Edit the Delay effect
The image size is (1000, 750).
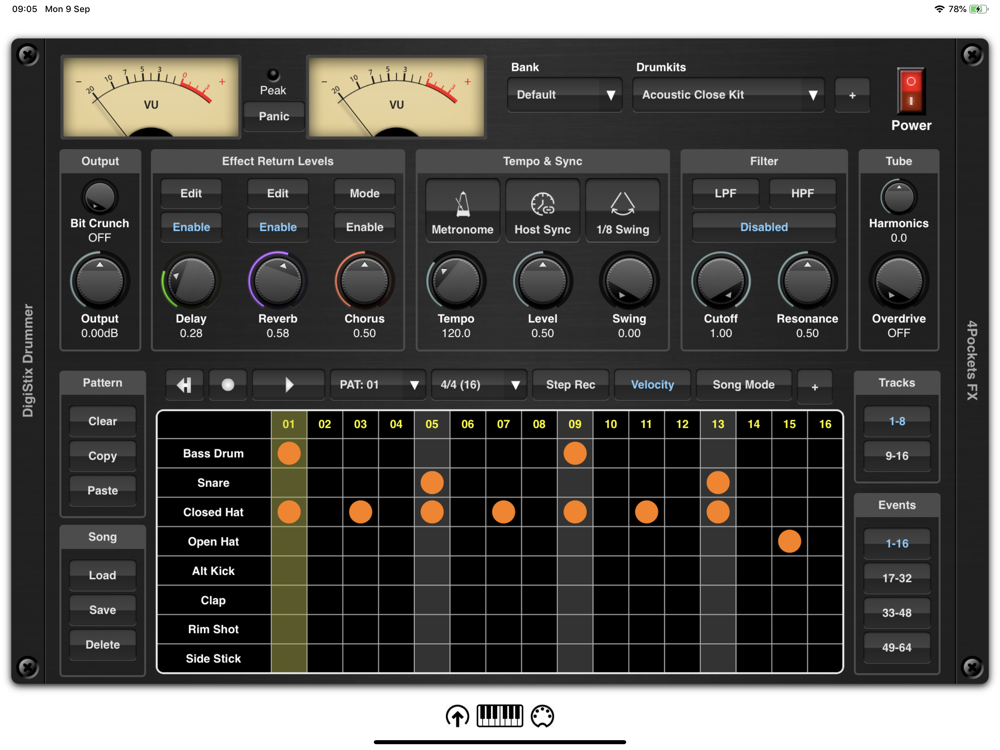(x=191, y=193)
